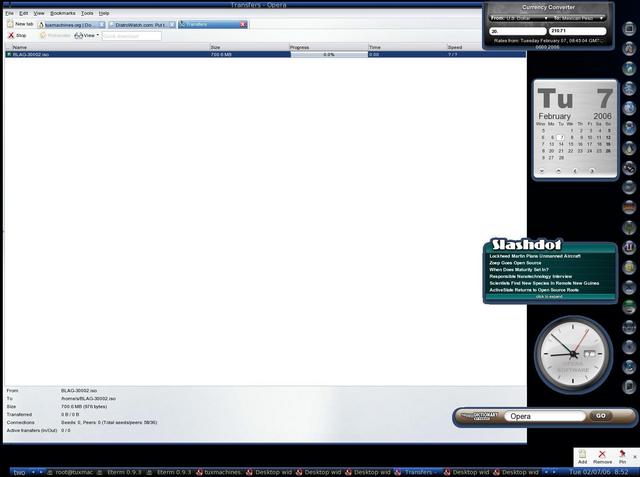Click the root@tuxmac terminal taskbar entry

tap(70, 472)
